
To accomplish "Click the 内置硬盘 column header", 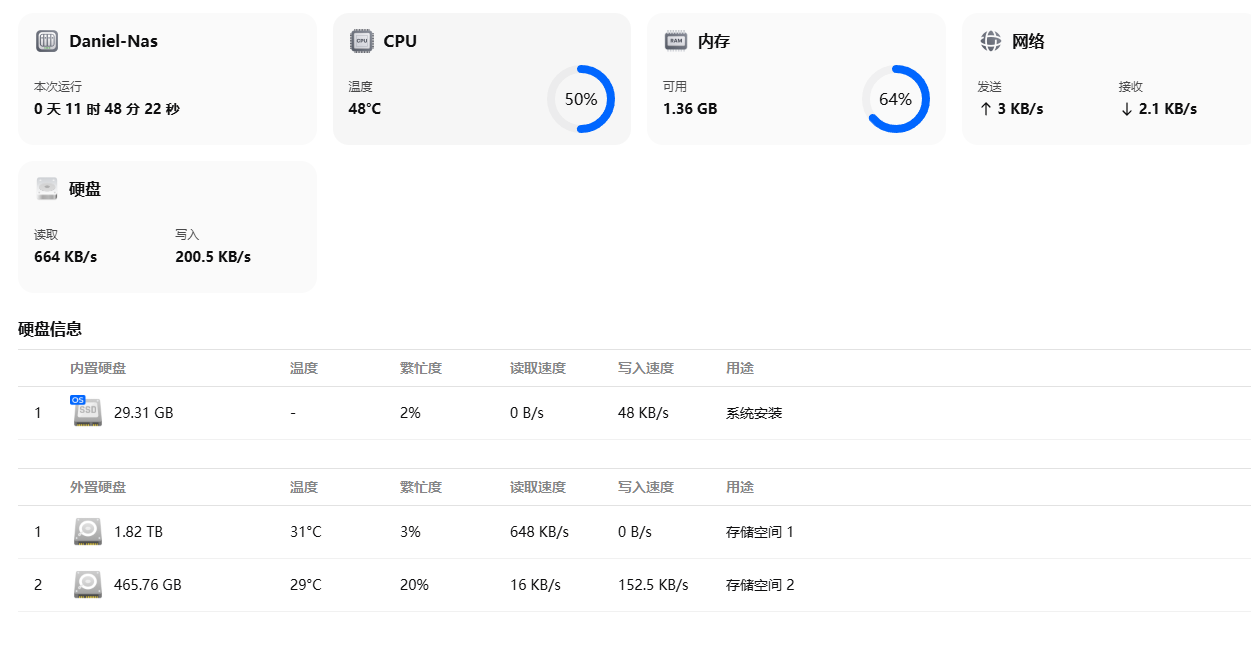I will 98,368.
